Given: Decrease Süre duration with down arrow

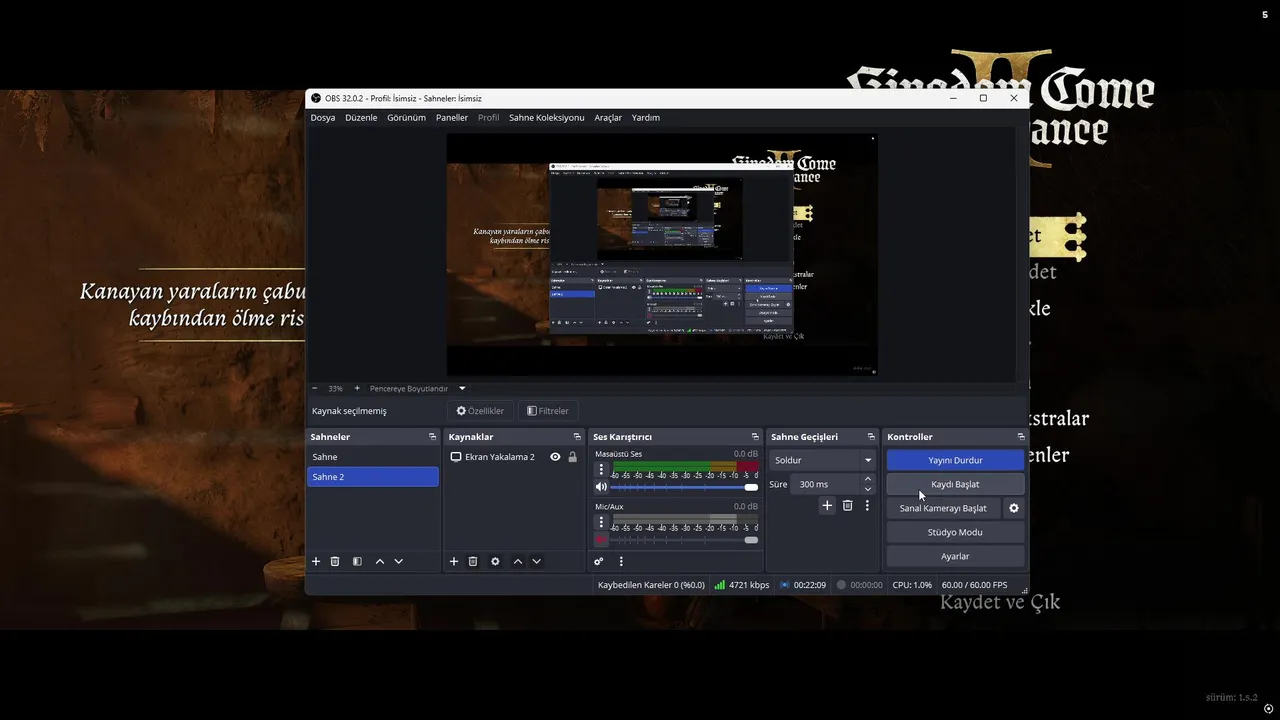Looking at the screenshot, I should (x=867, y=489).
